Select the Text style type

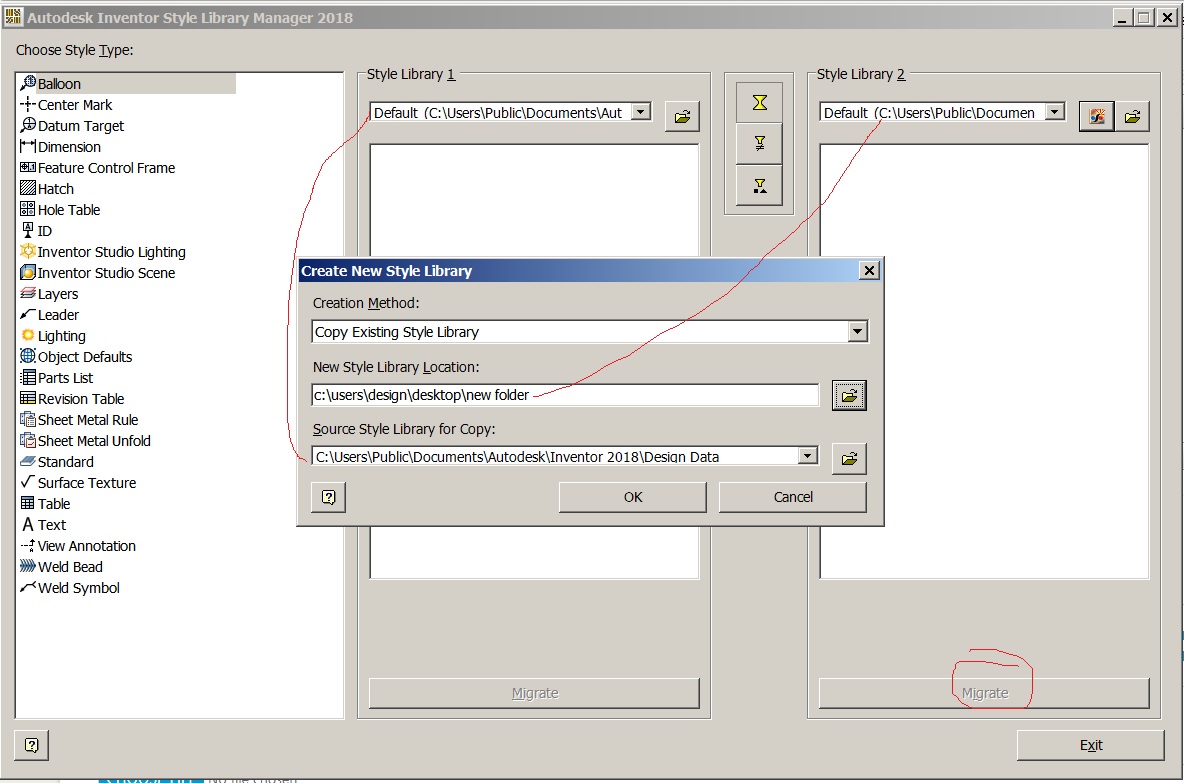click(x=44, y=525)
